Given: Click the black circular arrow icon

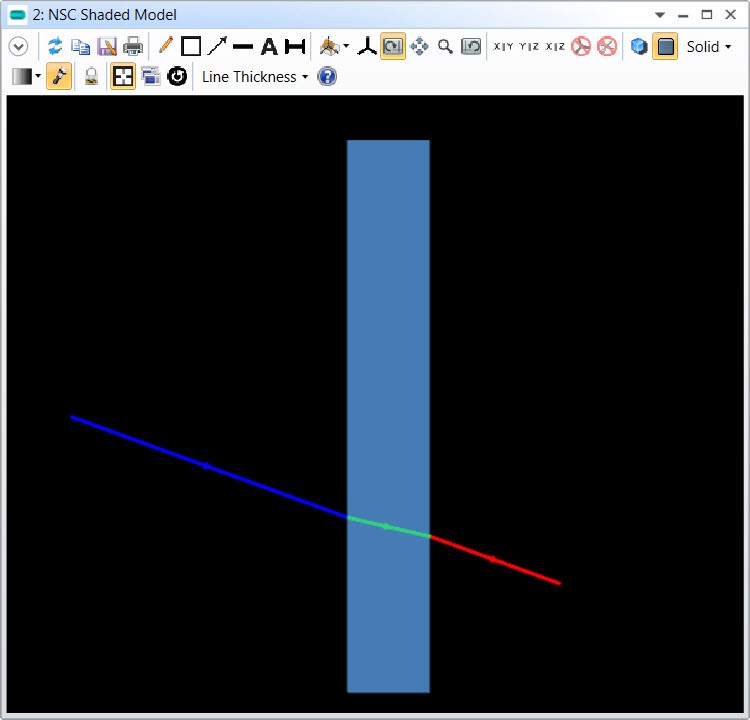Looking at the screenshot, I should (x=177, y=77).
